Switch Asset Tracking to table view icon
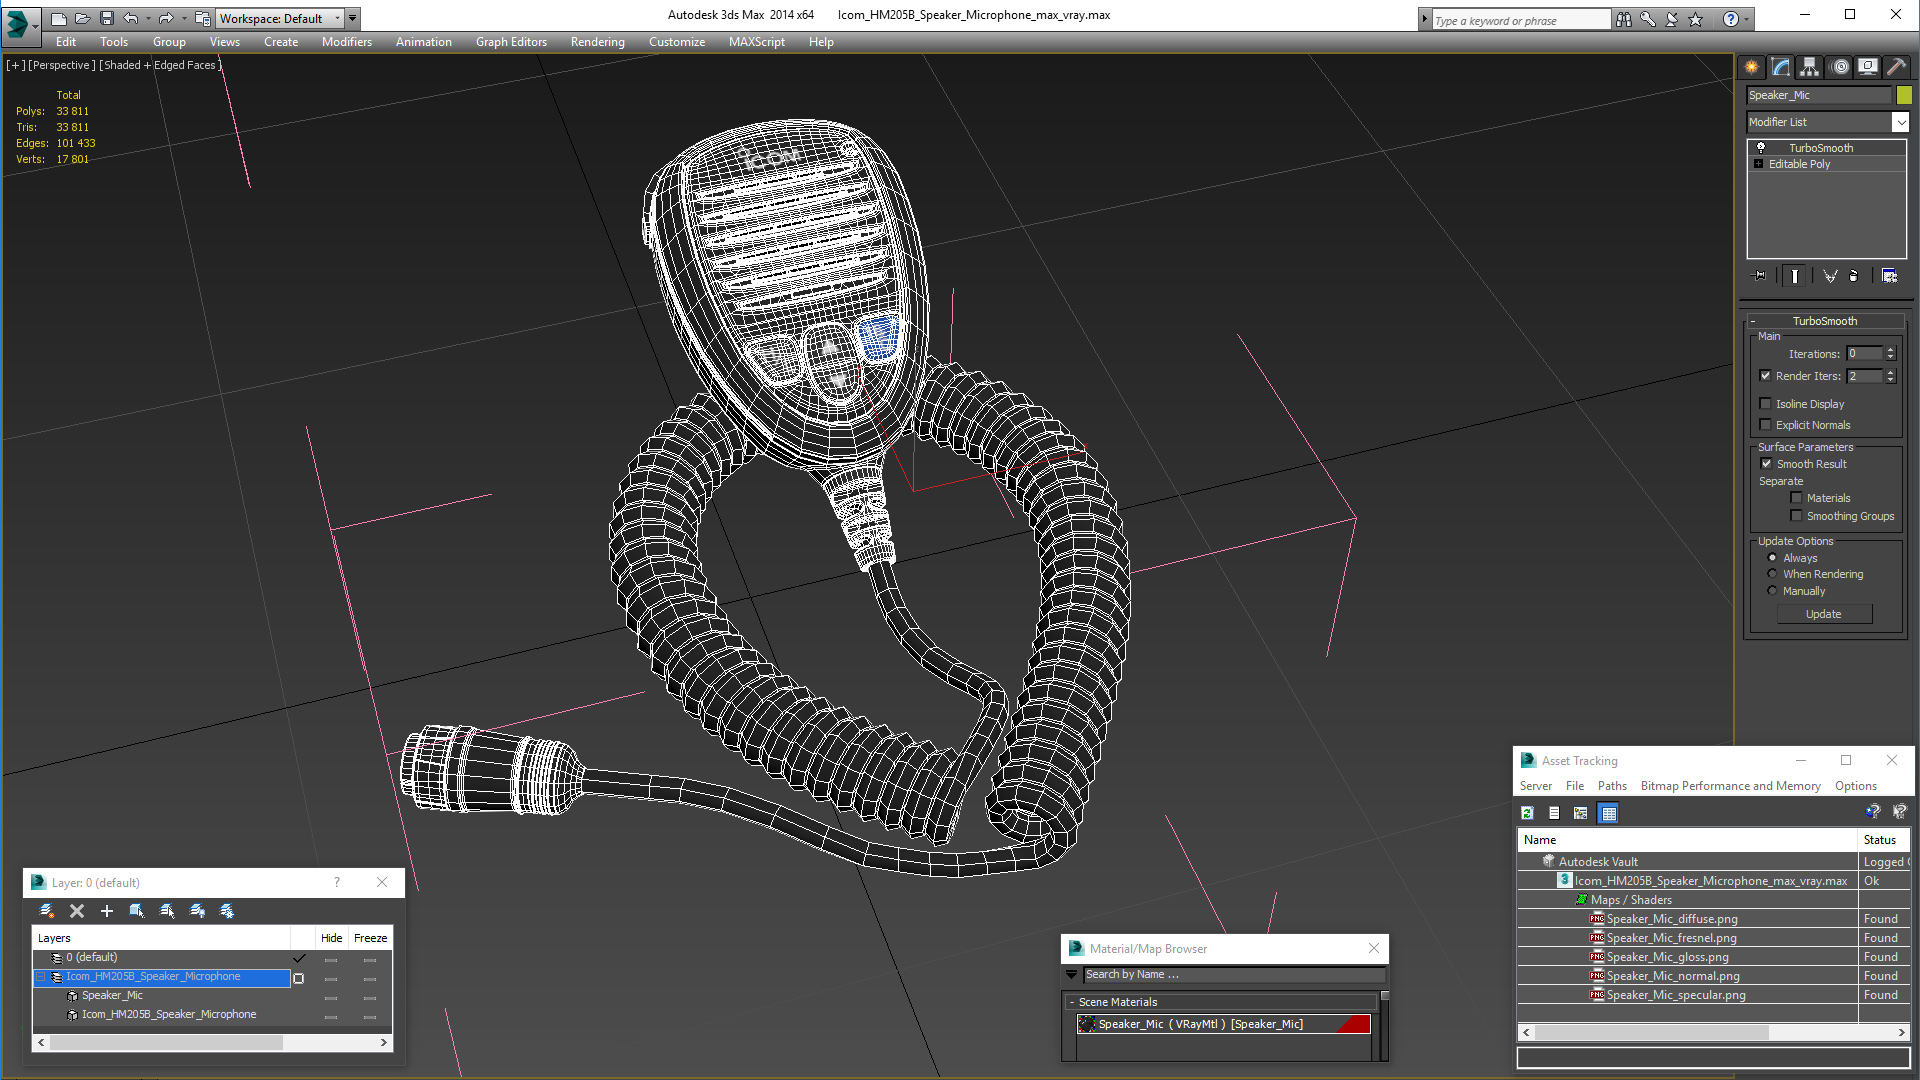The image size is (1920, 1080). pos(1608,813)
